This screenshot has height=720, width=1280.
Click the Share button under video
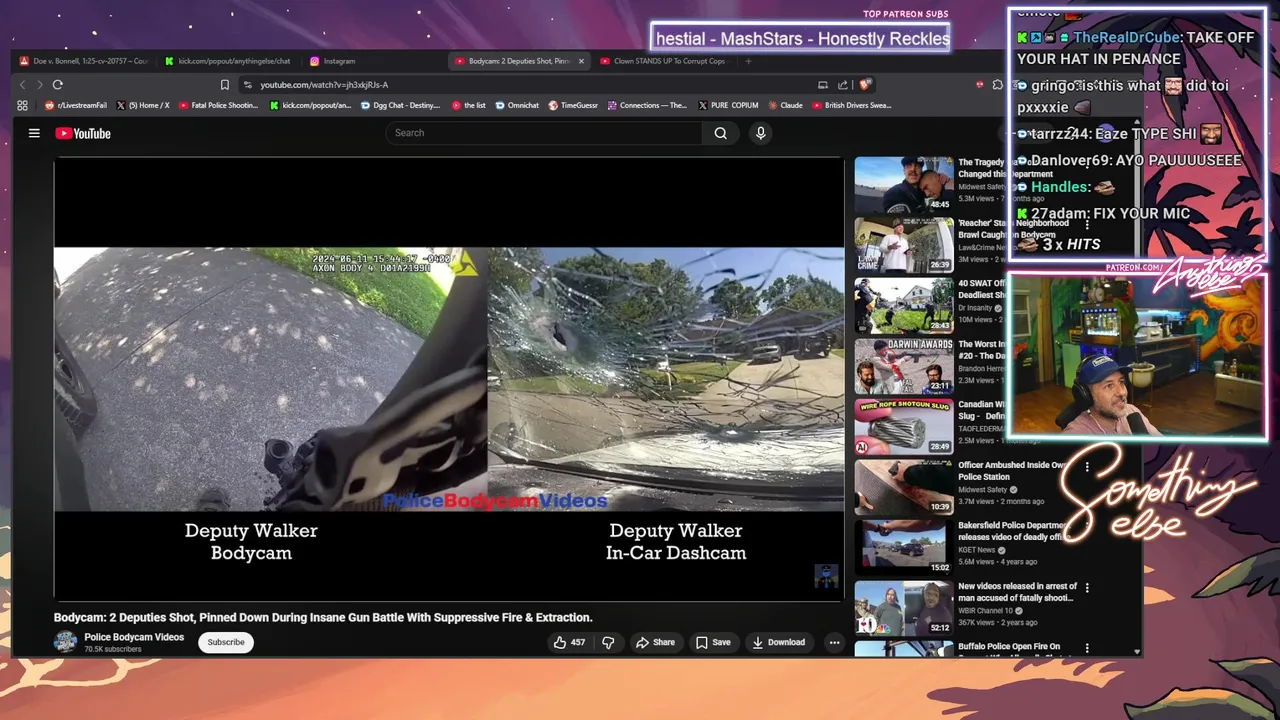[655, 642]
